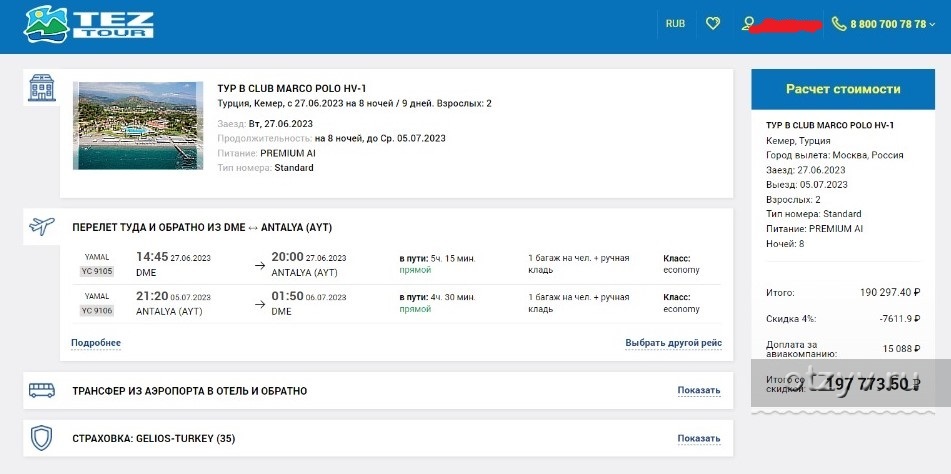Click the insurance shield icon
This screenshot has height=474, width=951.
[42, 438]
